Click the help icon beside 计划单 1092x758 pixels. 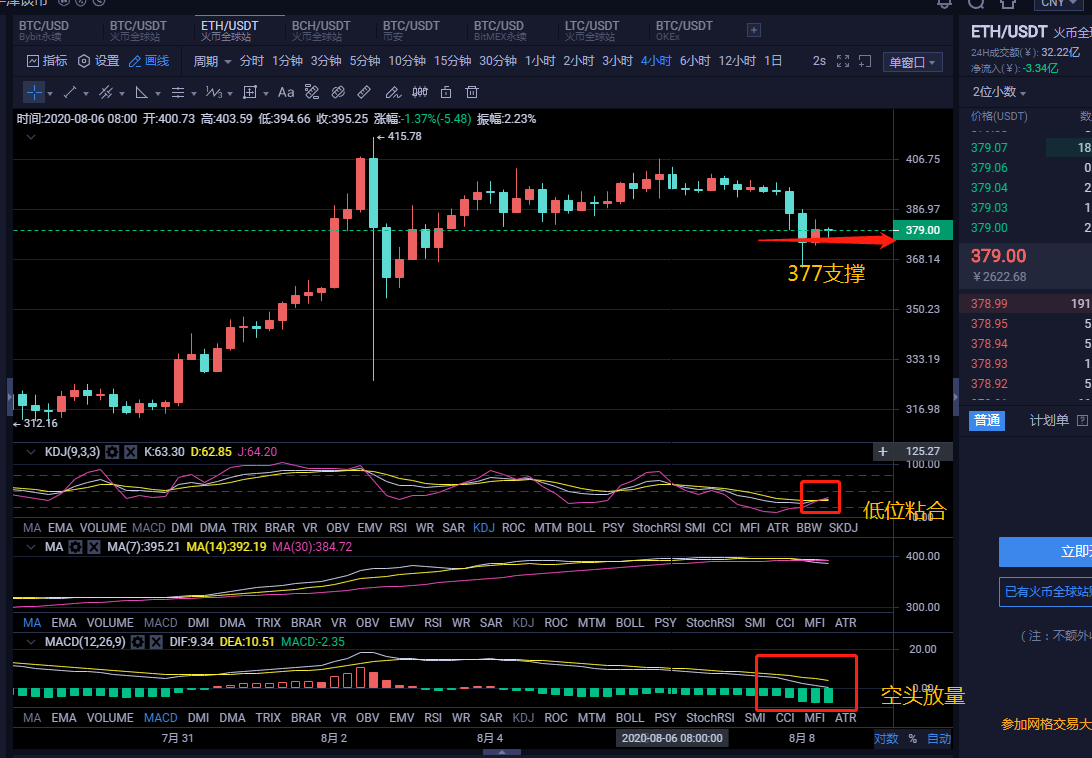pyautogui.click(x=1082, y=420)
